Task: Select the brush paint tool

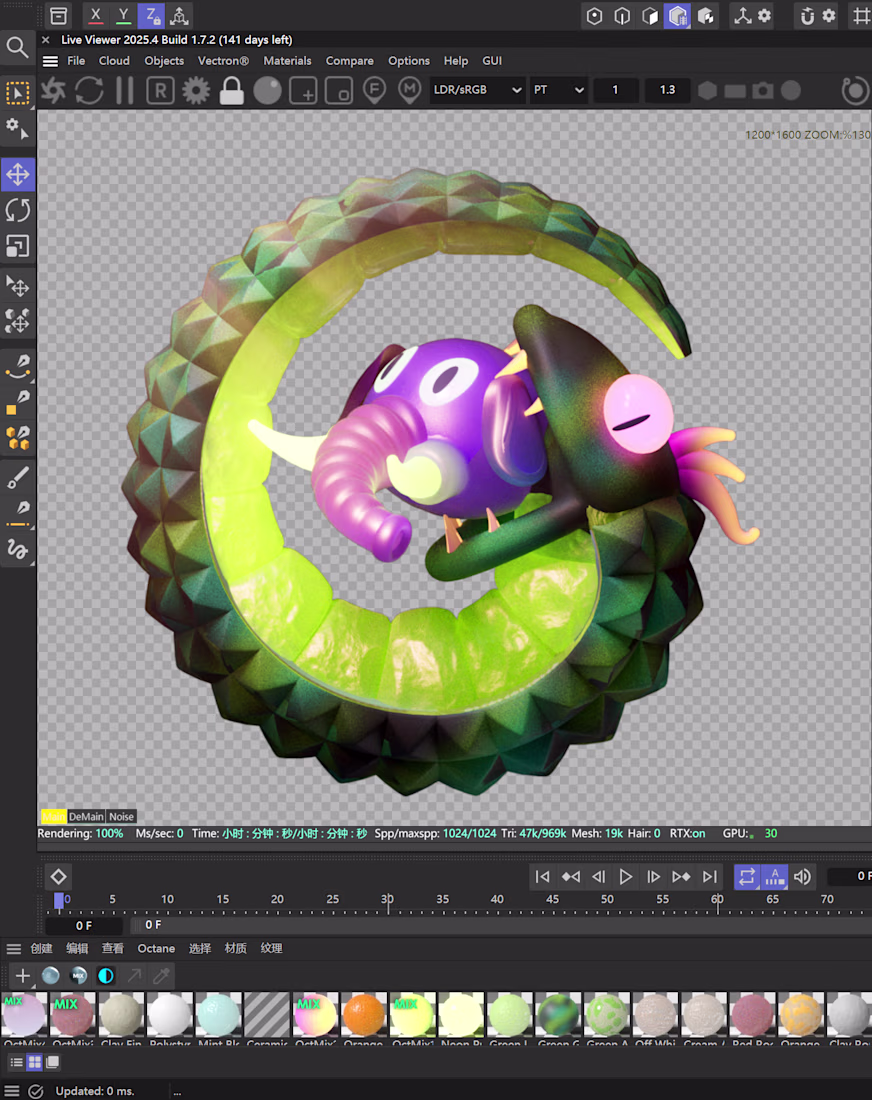Action: (18, 477)
